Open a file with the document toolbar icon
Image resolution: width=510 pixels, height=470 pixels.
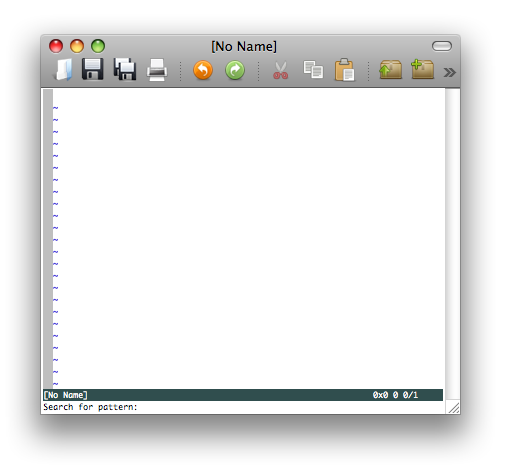click(63, 70)
